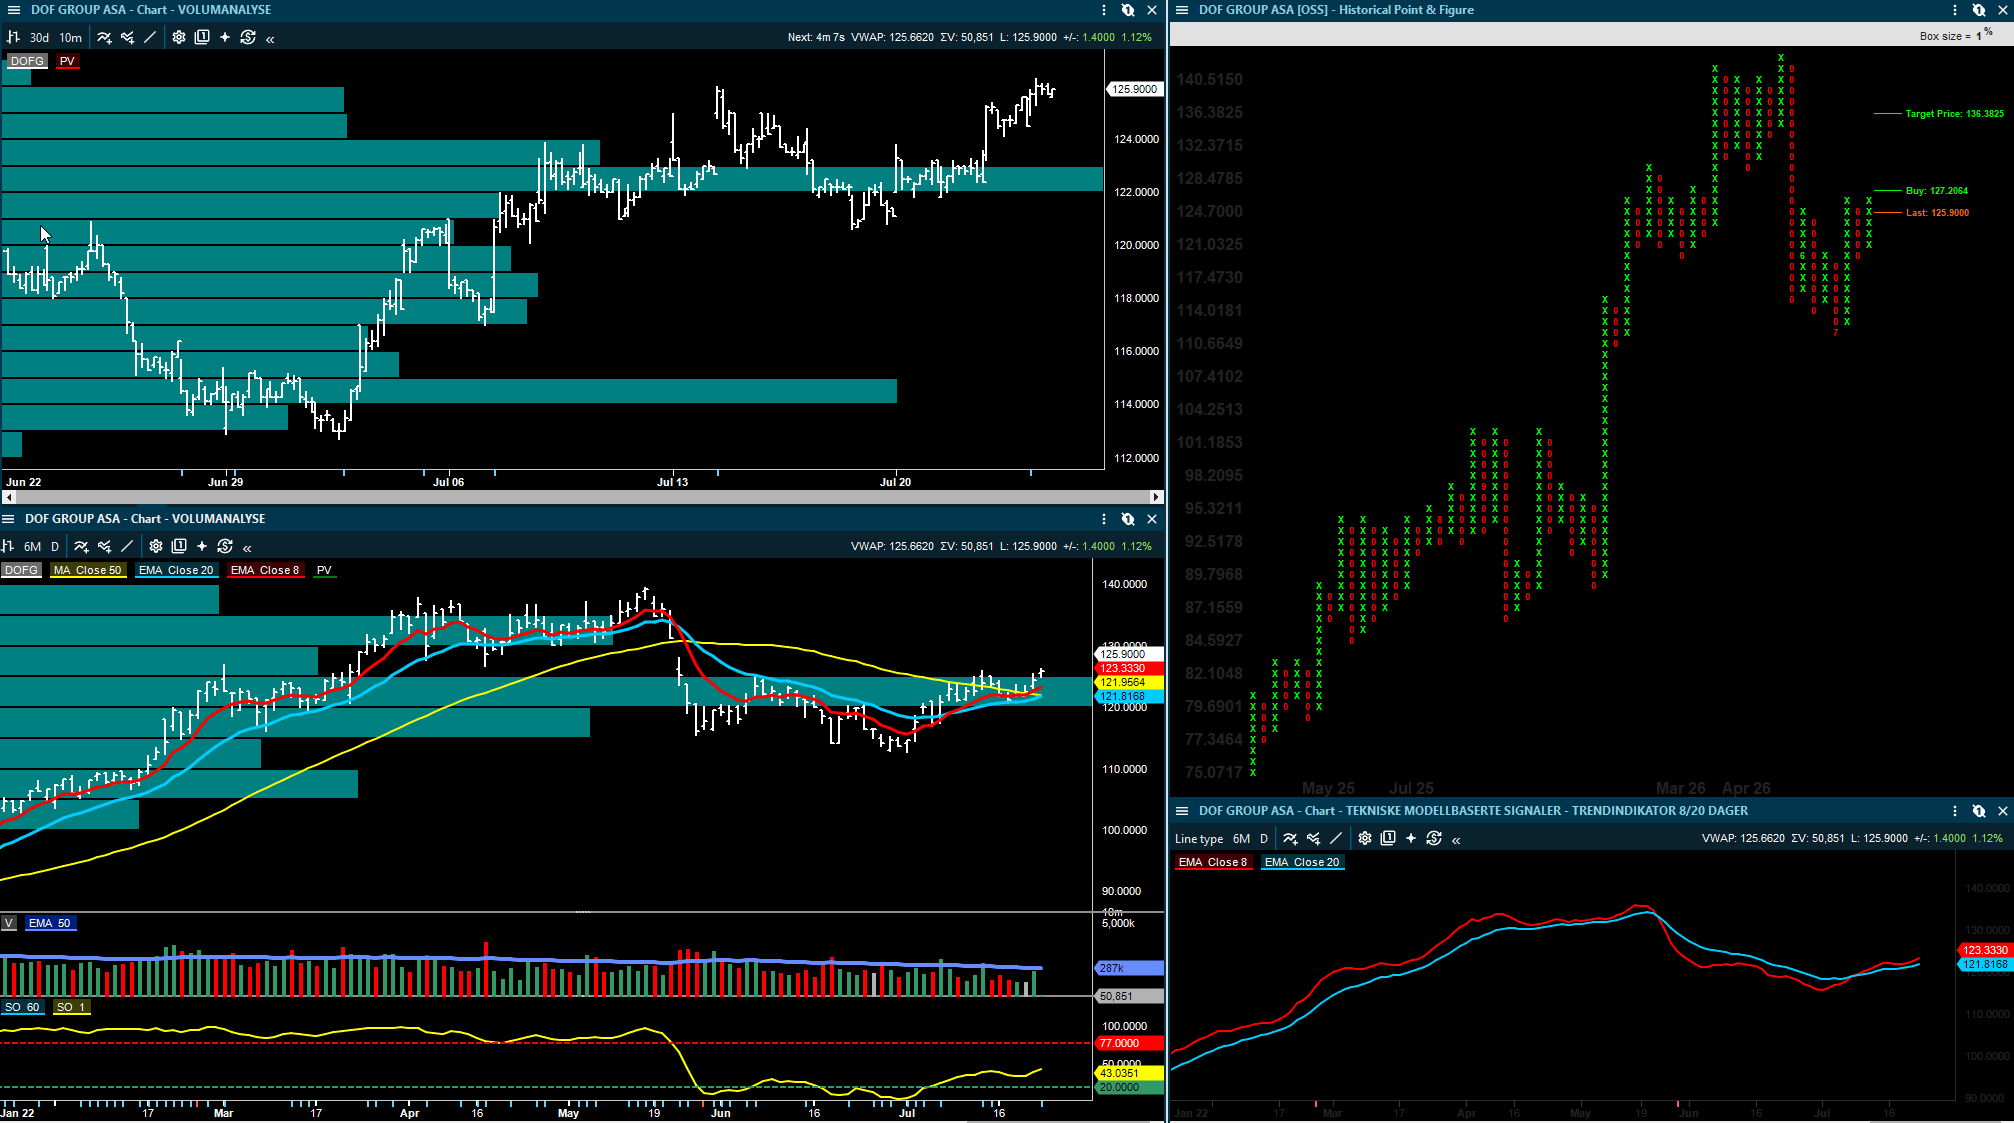Click chart type icon in 6M VOLUMANALYSE toolbar
This screenshot has width=2014, height=1123.
coord(8,546)
